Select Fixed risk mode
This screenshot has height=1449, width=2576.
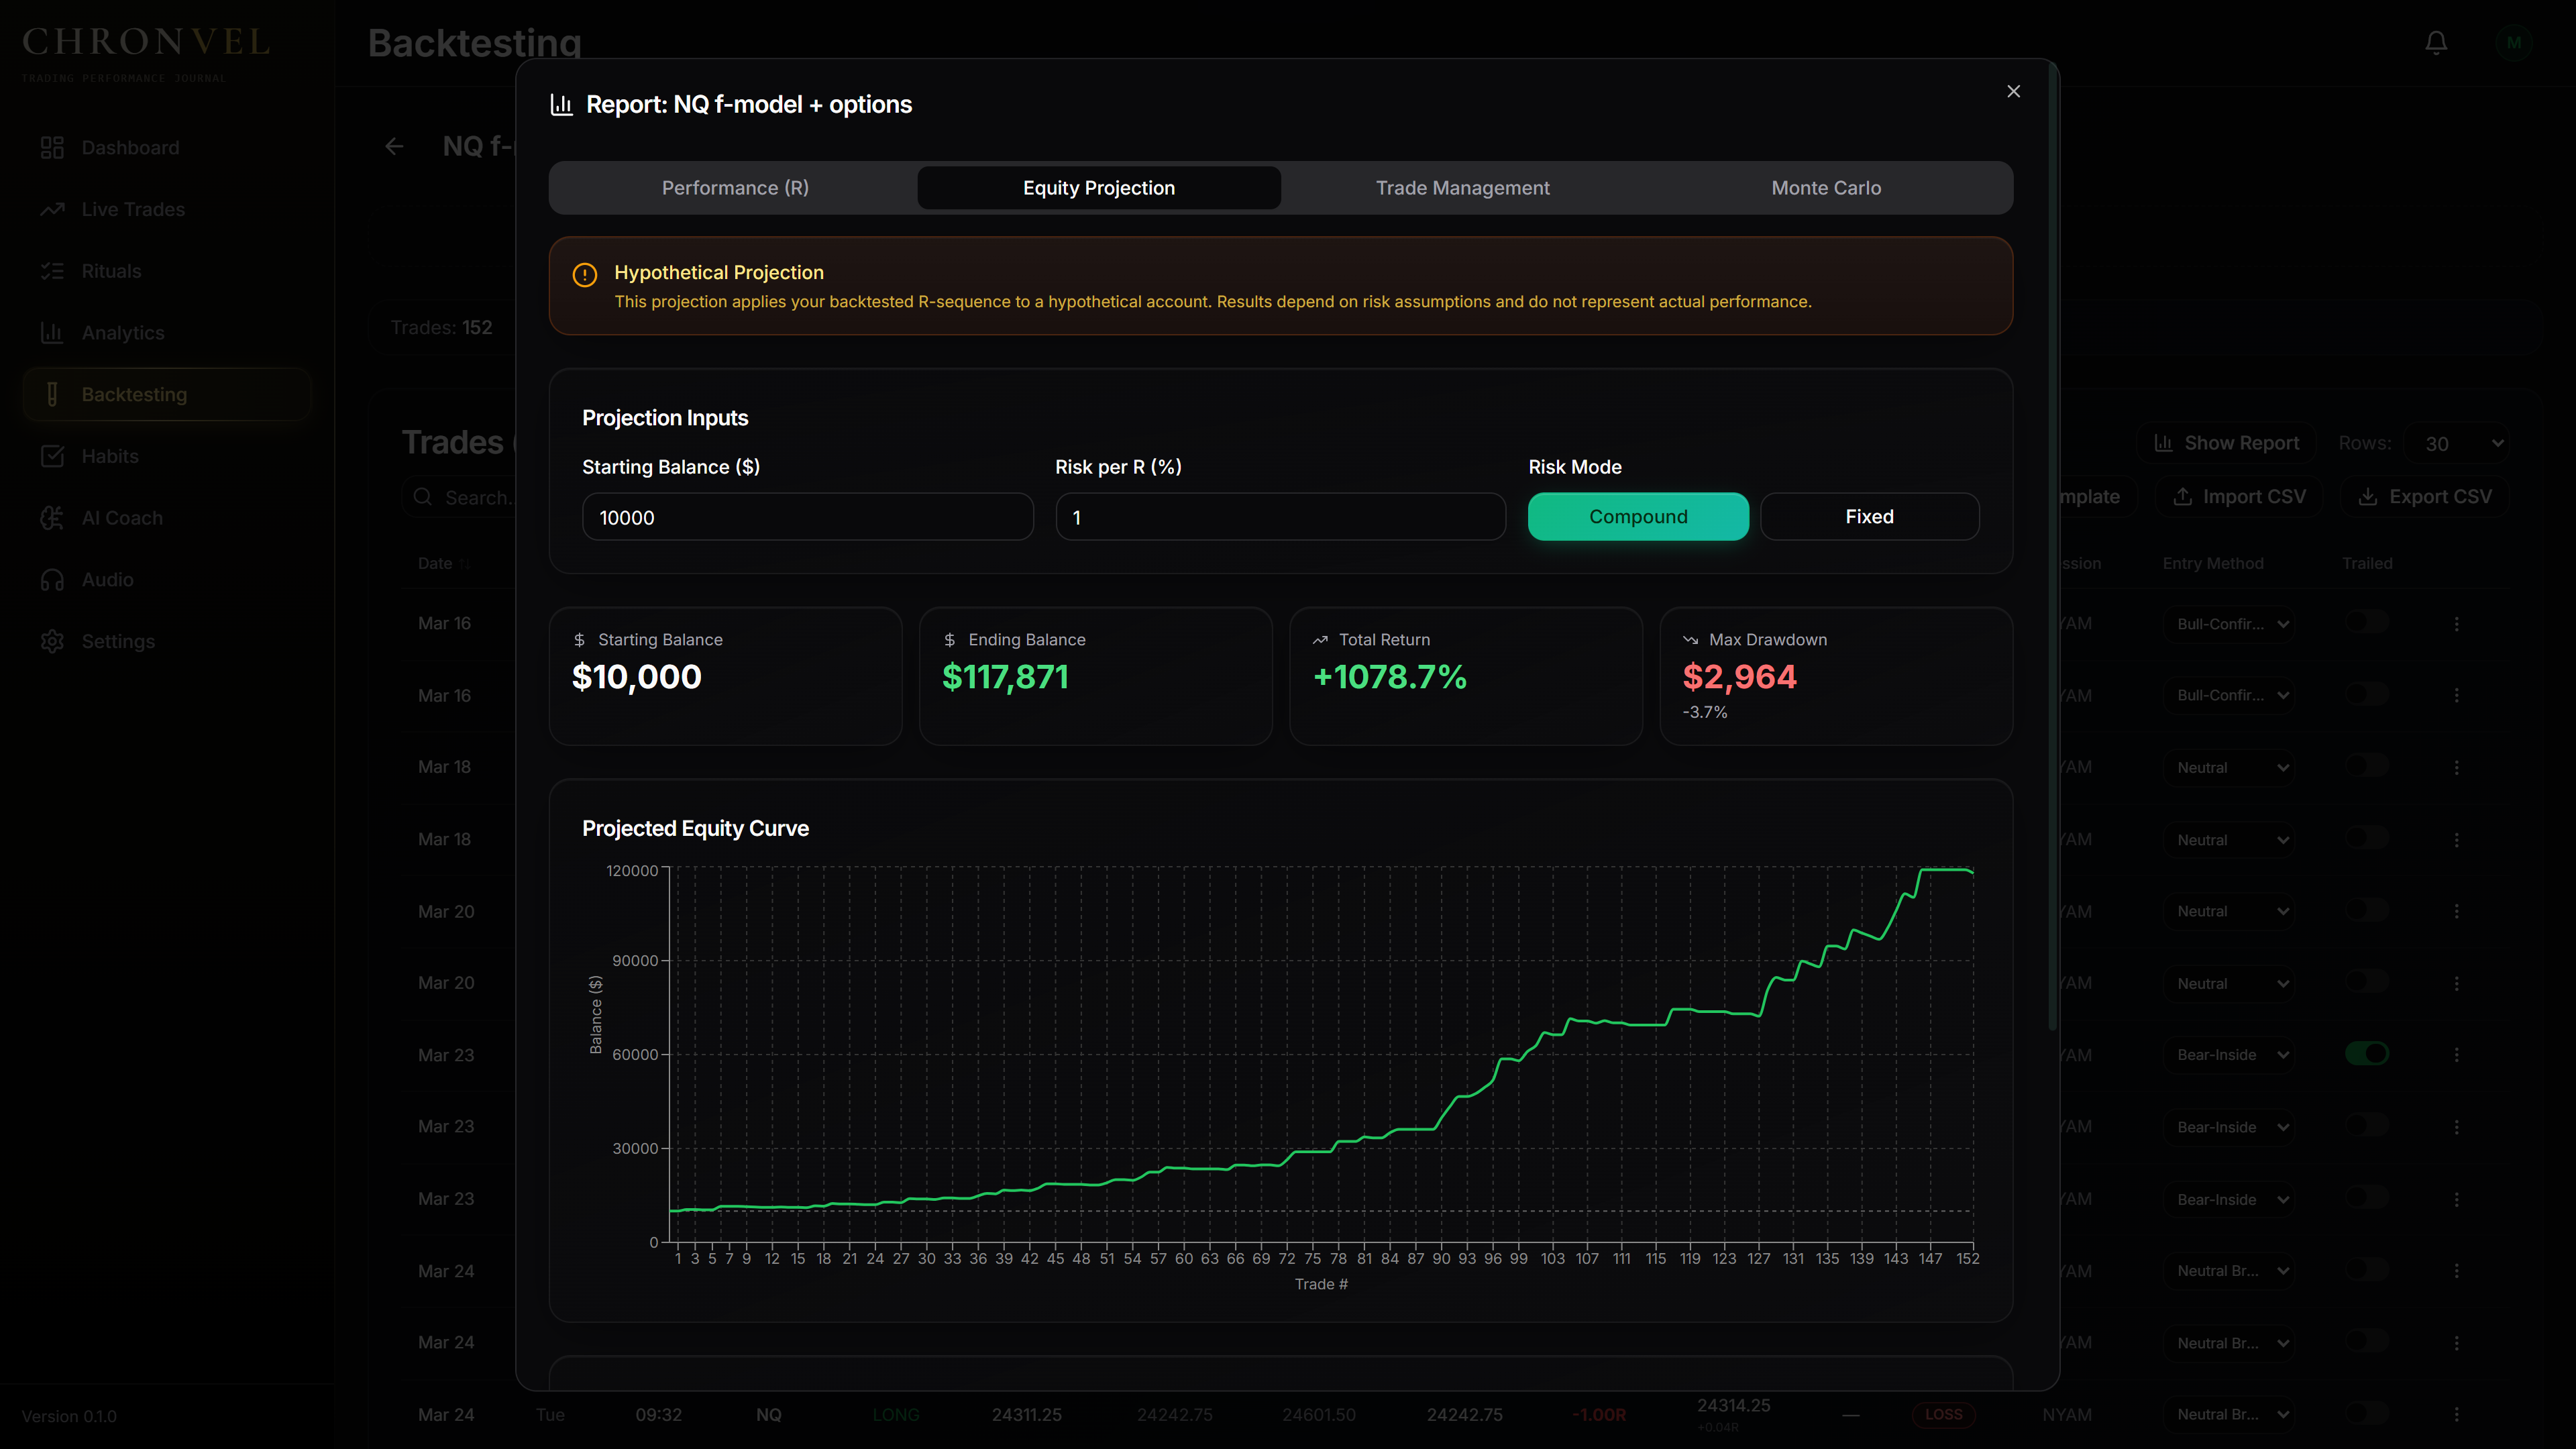pos(1869,517)
